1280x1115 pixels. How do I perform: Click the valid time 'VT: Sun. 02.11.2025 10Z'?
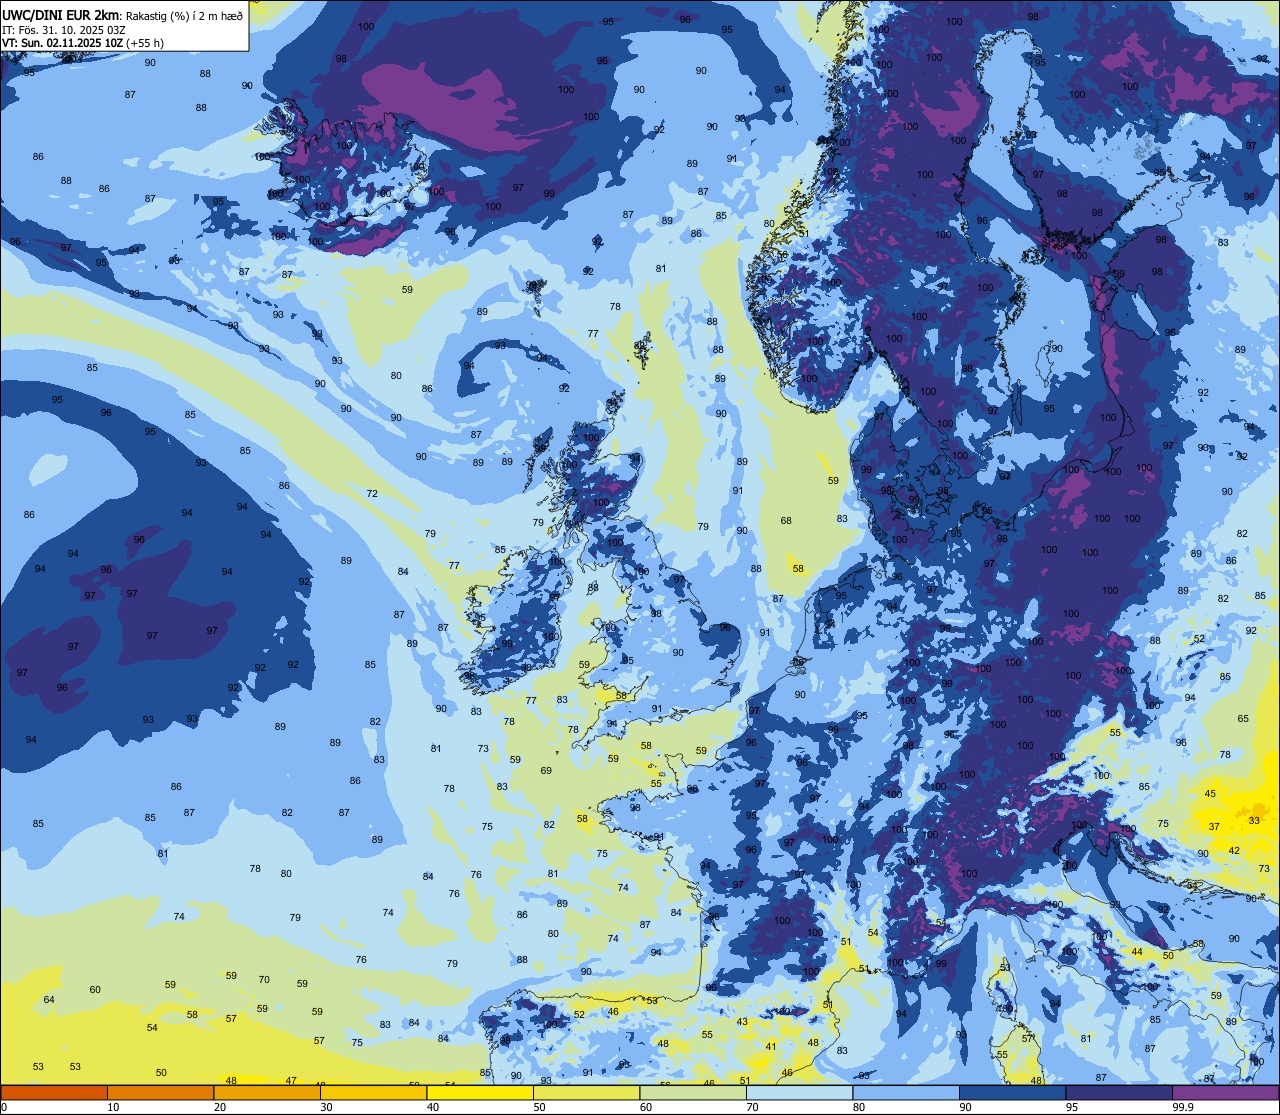coord(62,43)
